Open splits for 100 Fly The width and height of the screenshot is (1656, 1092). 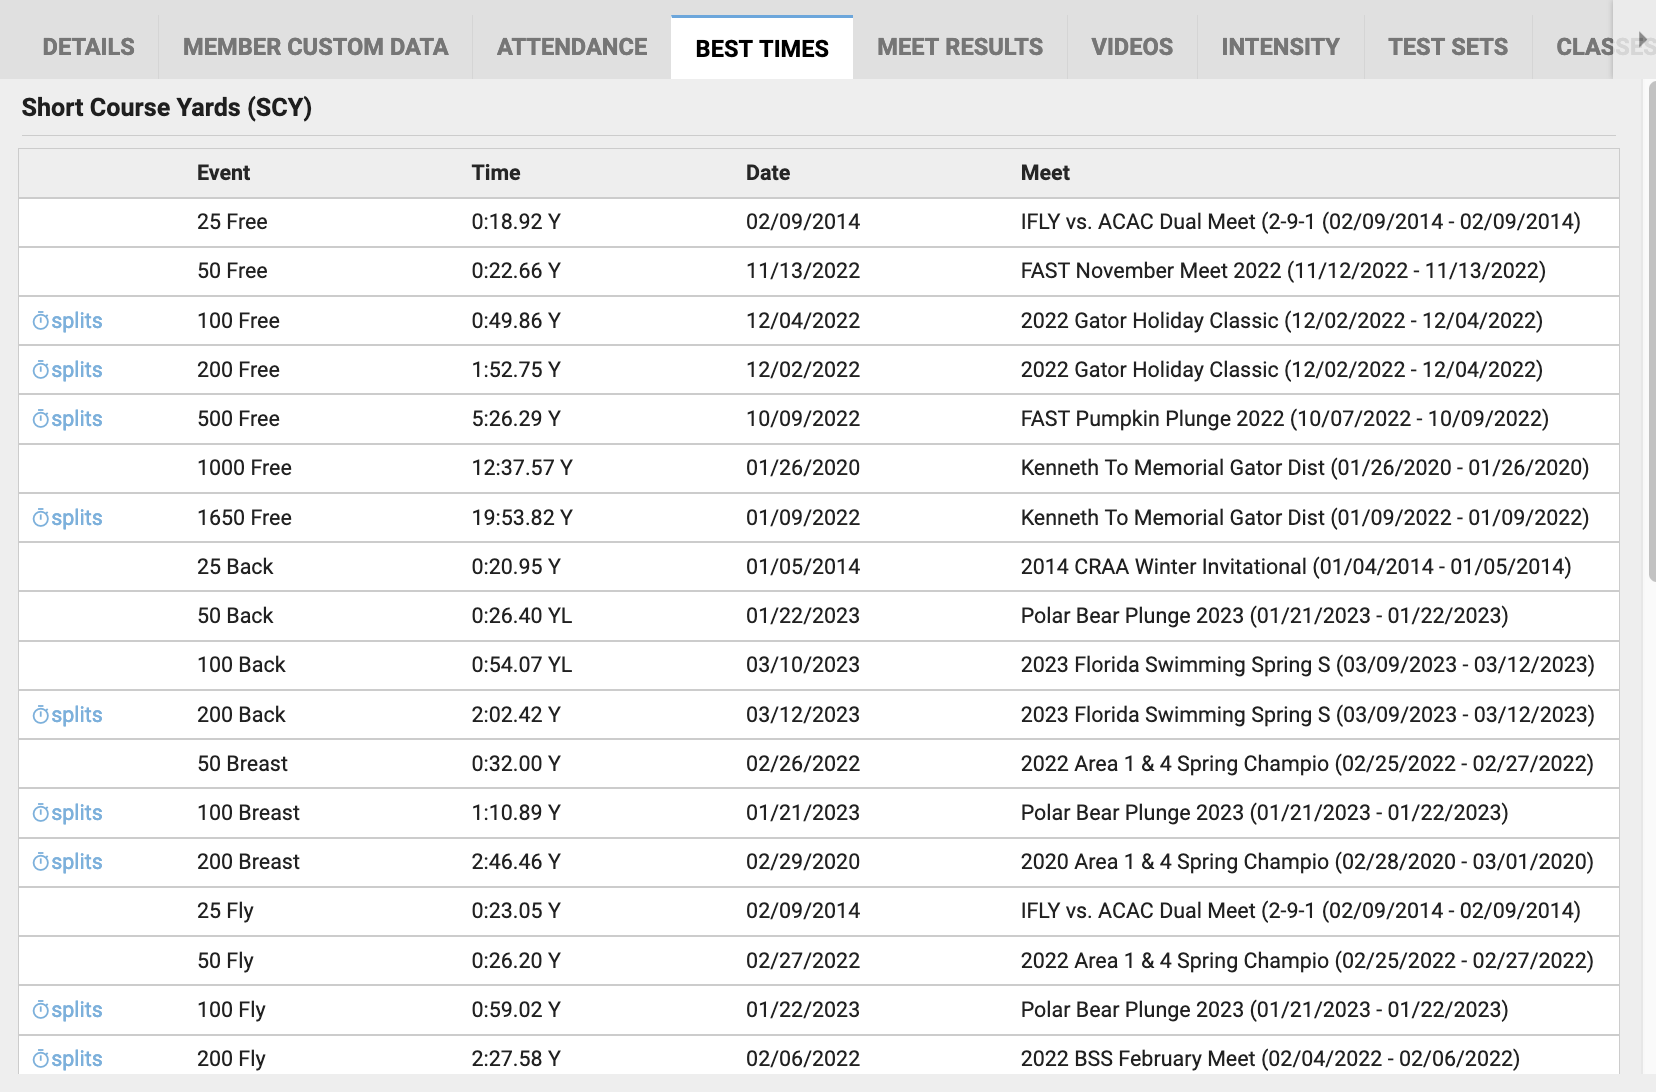coord(68,1010)
